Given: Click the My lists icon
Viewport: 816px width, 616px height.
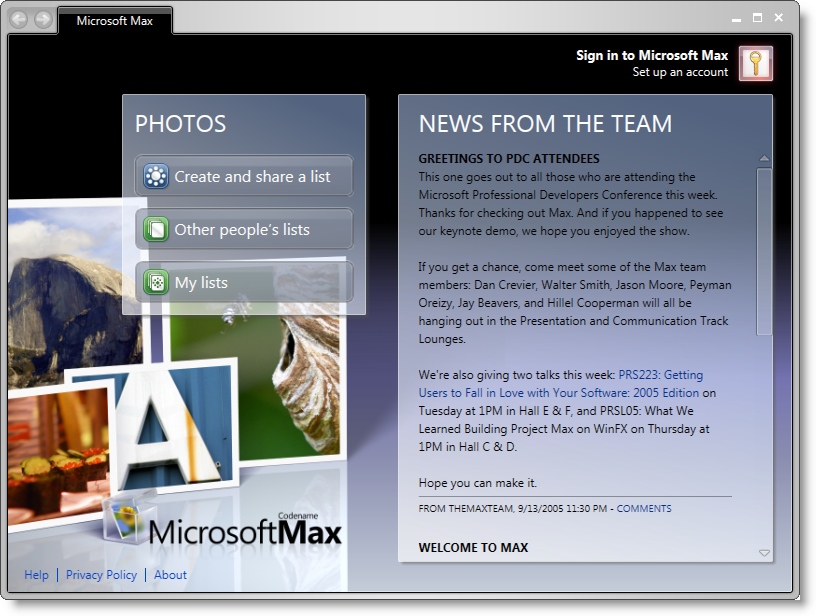Looking at the screenshot, I should (x=155, y=283).
